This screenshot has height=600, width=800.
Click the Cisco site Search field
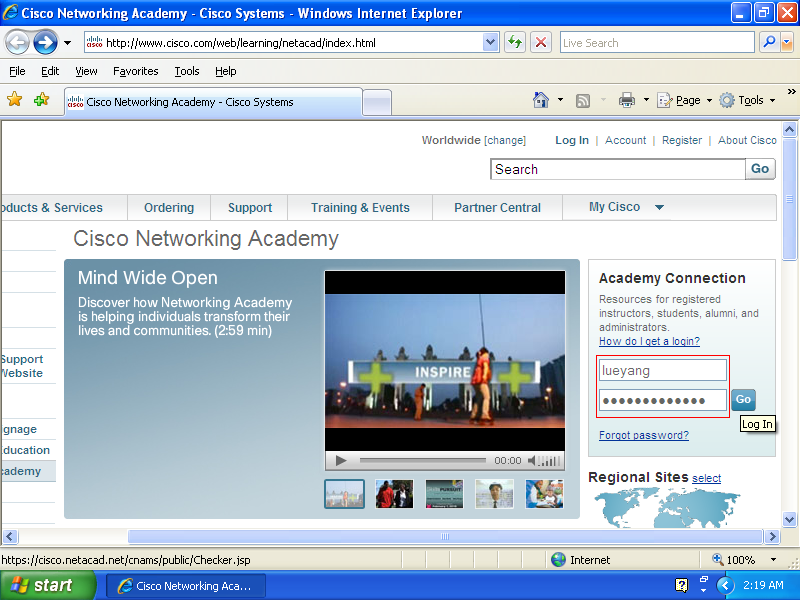(x=618, y=169)
